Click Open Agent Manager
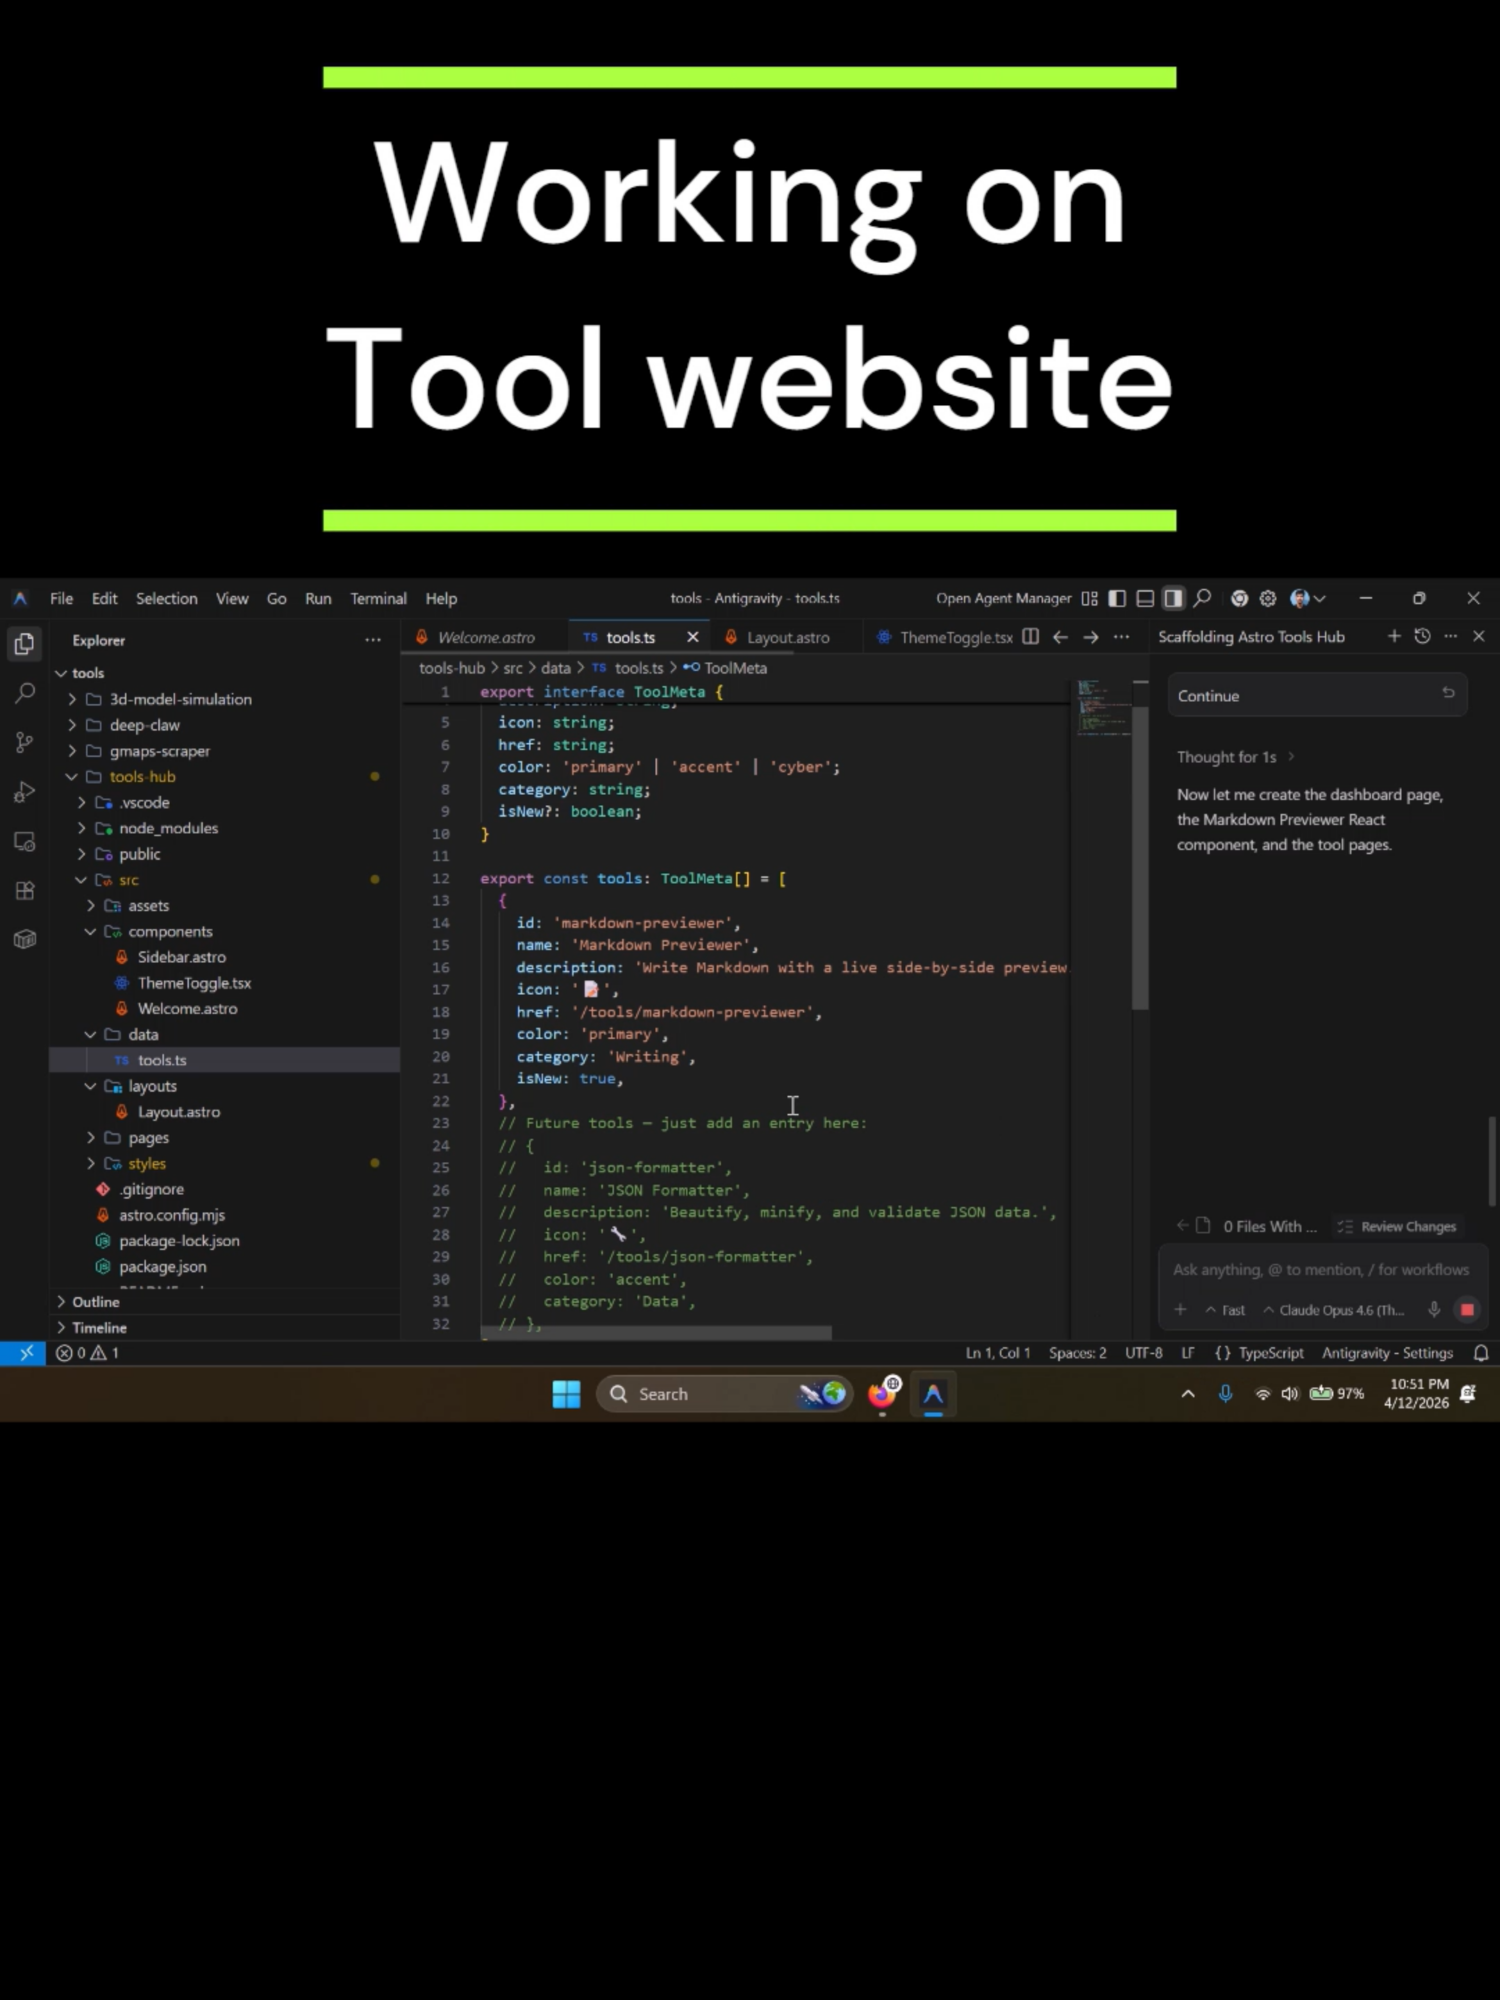 [x=1003, y=598]
